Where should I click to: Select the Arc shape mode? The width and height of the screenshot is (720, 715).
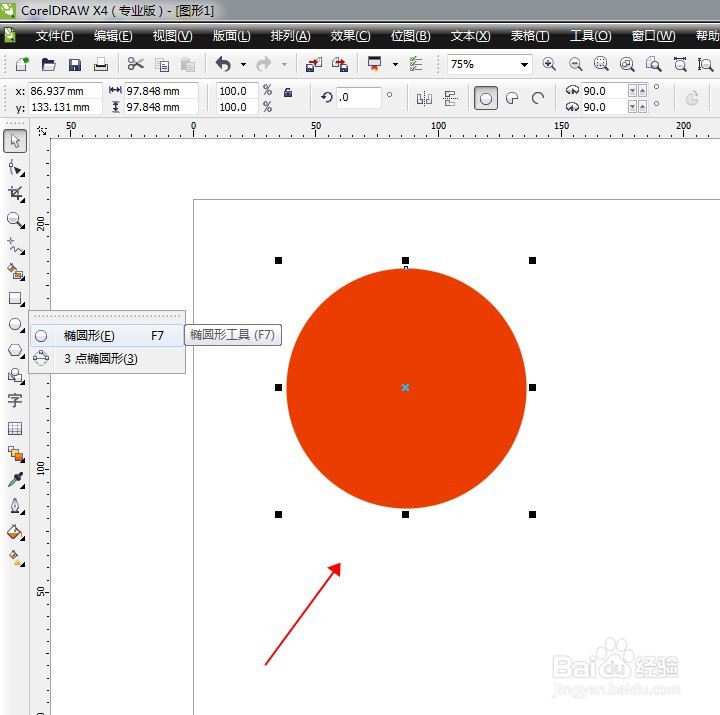point(538,98)
